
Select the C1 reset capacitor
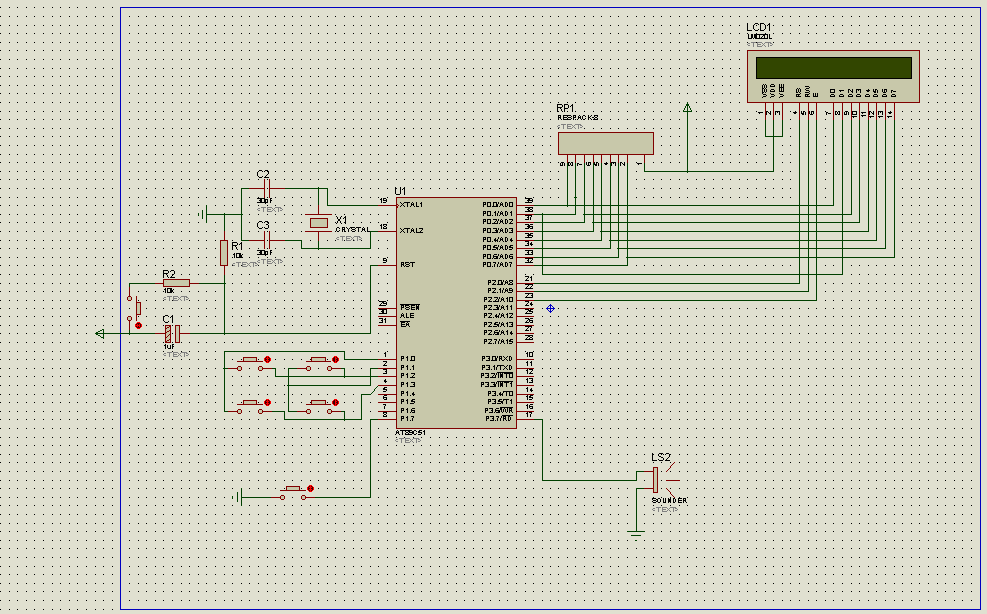[172, 333]
